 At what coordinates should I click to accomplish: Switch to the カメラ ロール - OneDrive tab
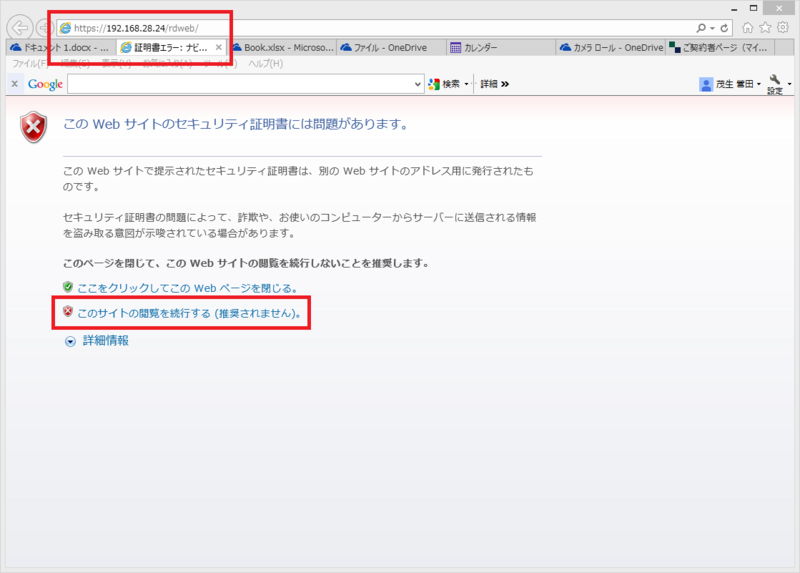[x=611, y=47]
